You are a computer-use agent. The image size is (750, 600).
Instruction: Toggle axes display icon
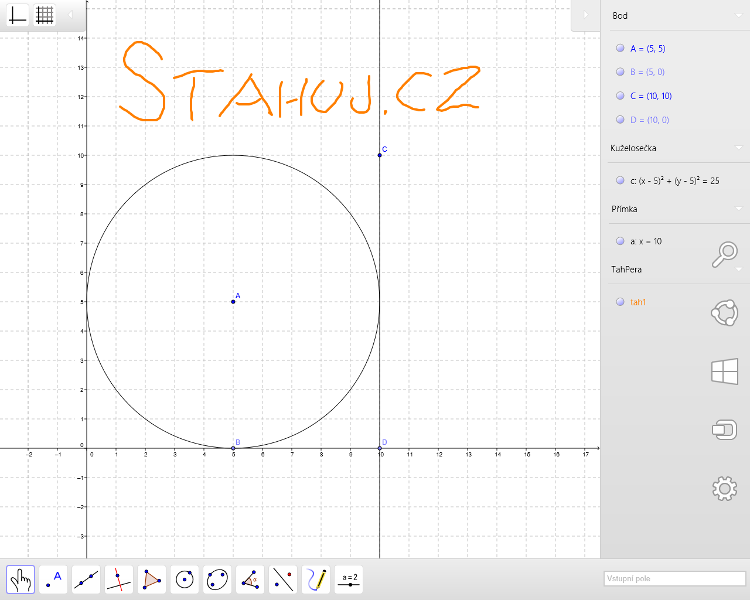coord(18,15)
